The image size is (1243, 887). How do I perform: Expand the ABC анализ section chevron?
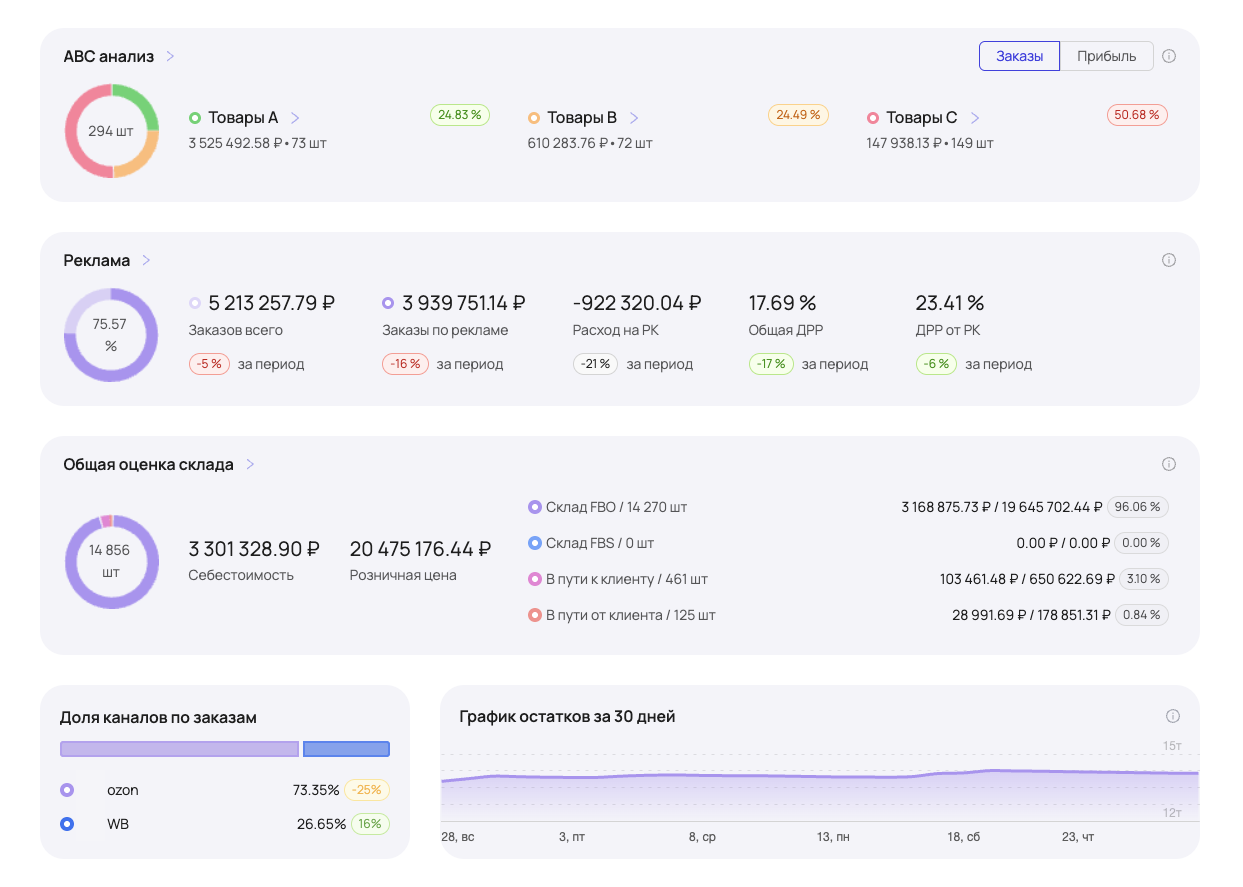click(170, 56)
